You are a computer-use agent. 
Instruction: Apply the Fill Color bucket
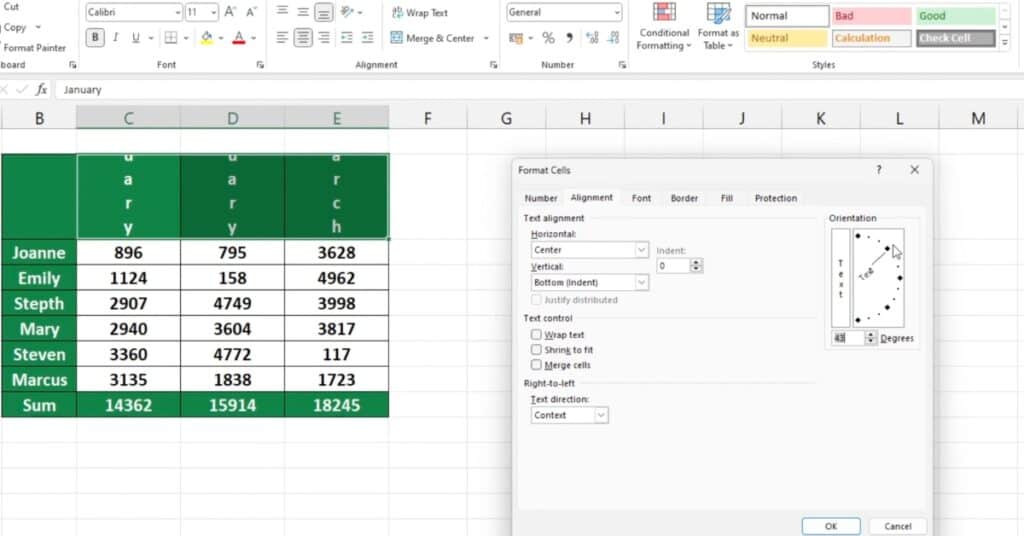[206, 38]
